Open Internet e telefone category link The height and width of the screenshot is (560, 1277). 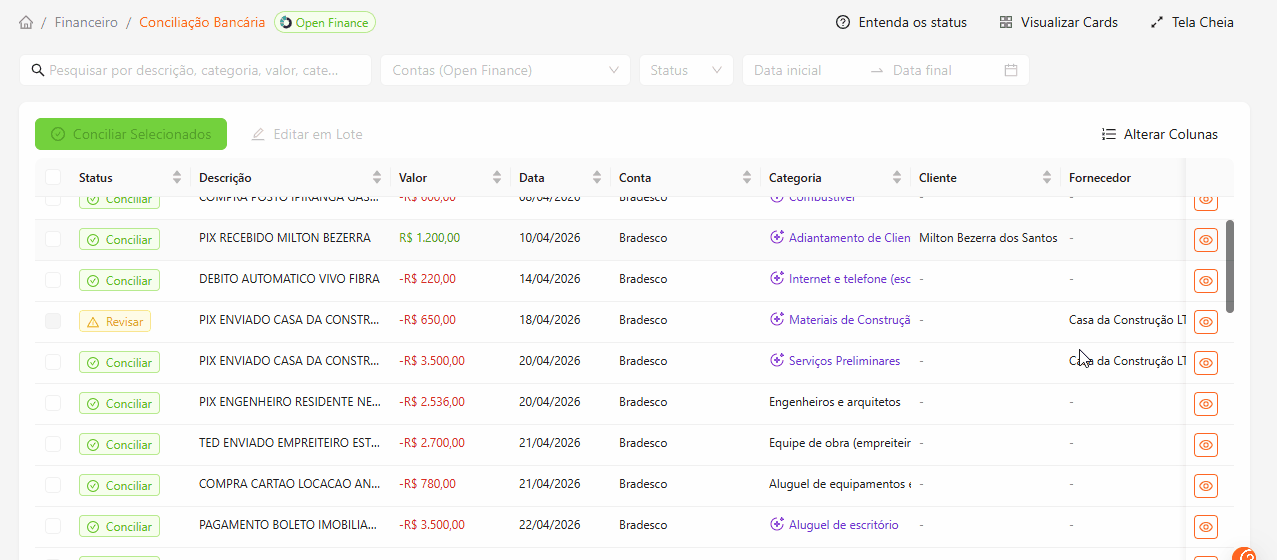[849, 279]
